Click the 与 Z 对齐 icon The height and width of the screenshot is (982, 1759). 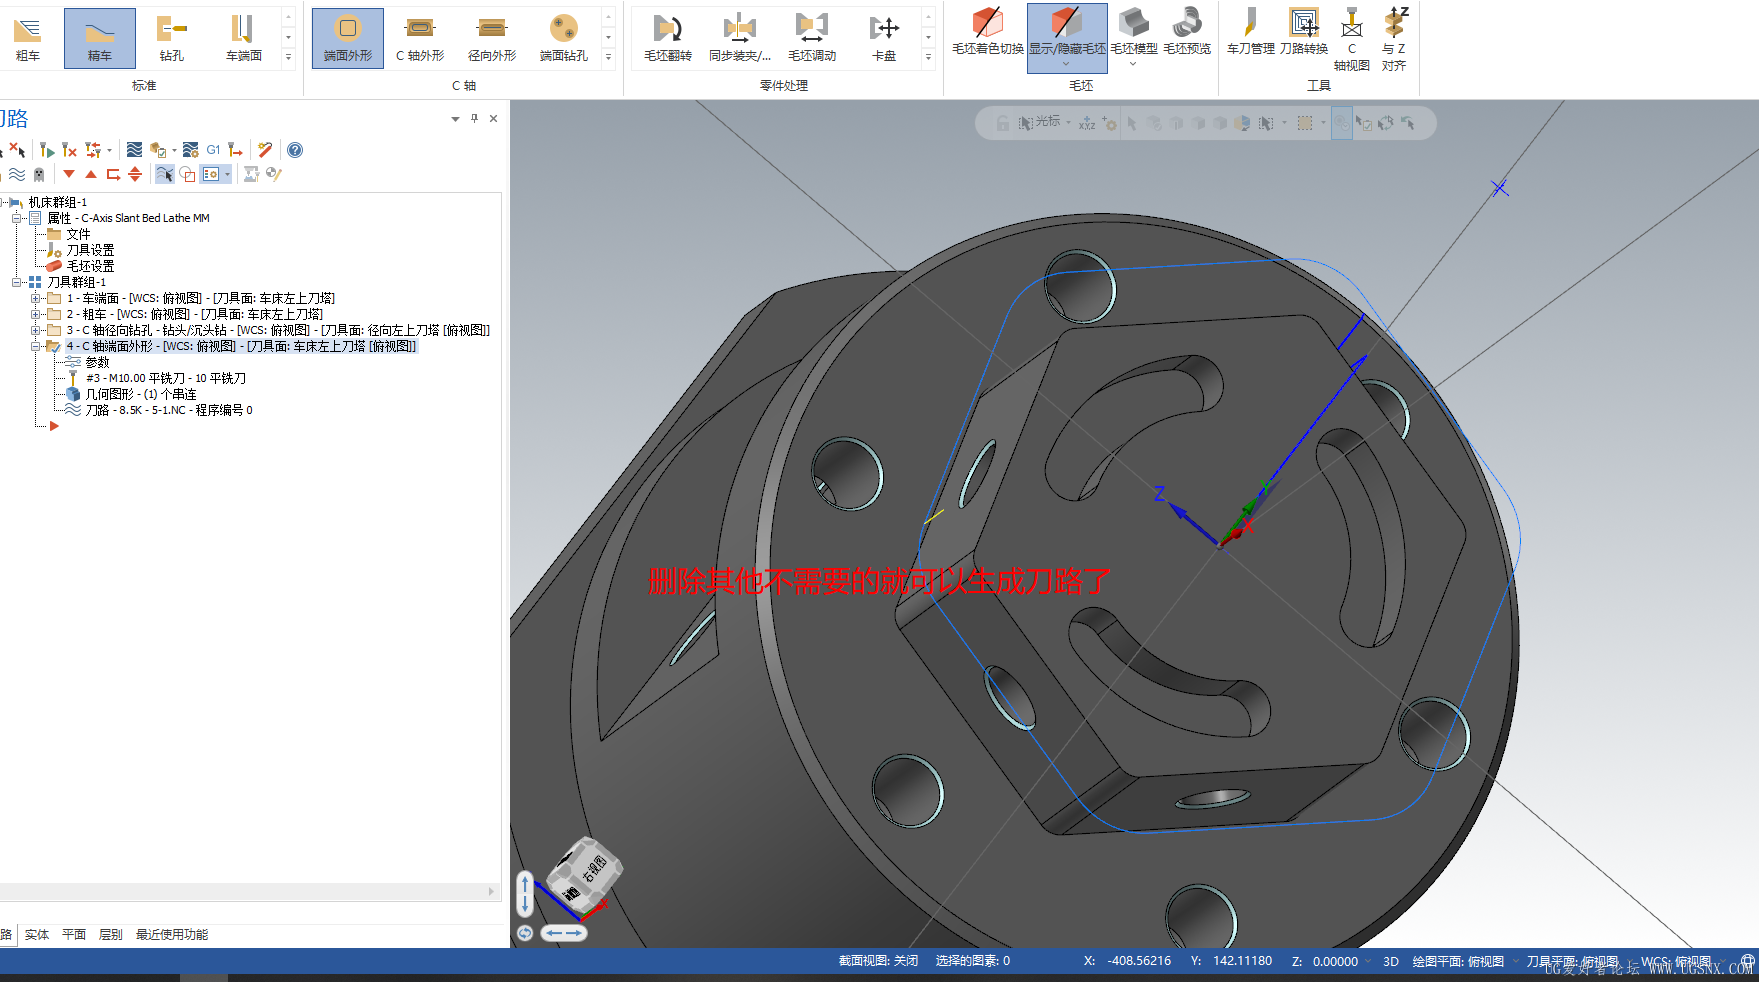(x=1394, y=38)
